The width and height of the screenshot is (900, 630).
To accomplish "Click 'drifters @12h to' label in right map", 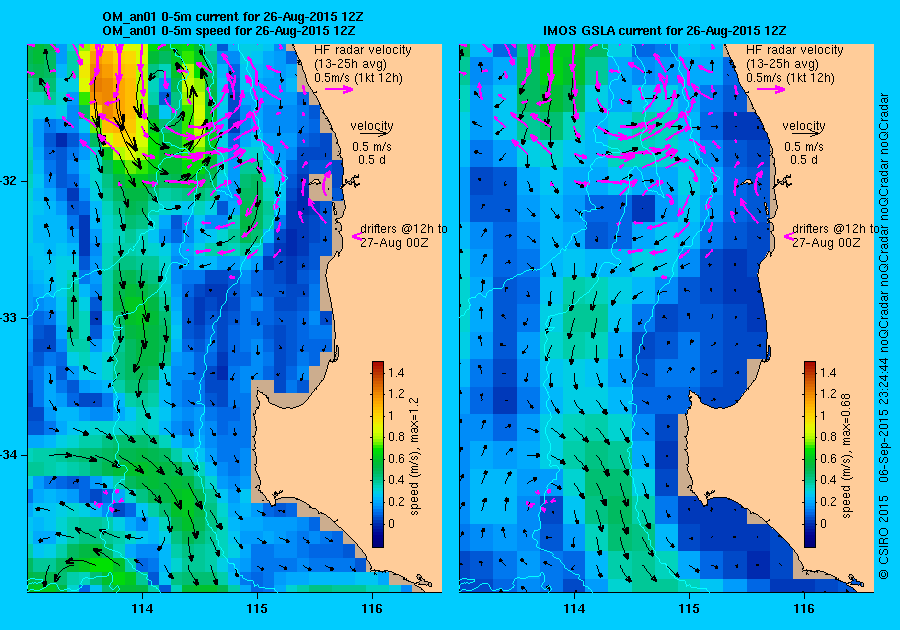I will click(x=836, y=228).
